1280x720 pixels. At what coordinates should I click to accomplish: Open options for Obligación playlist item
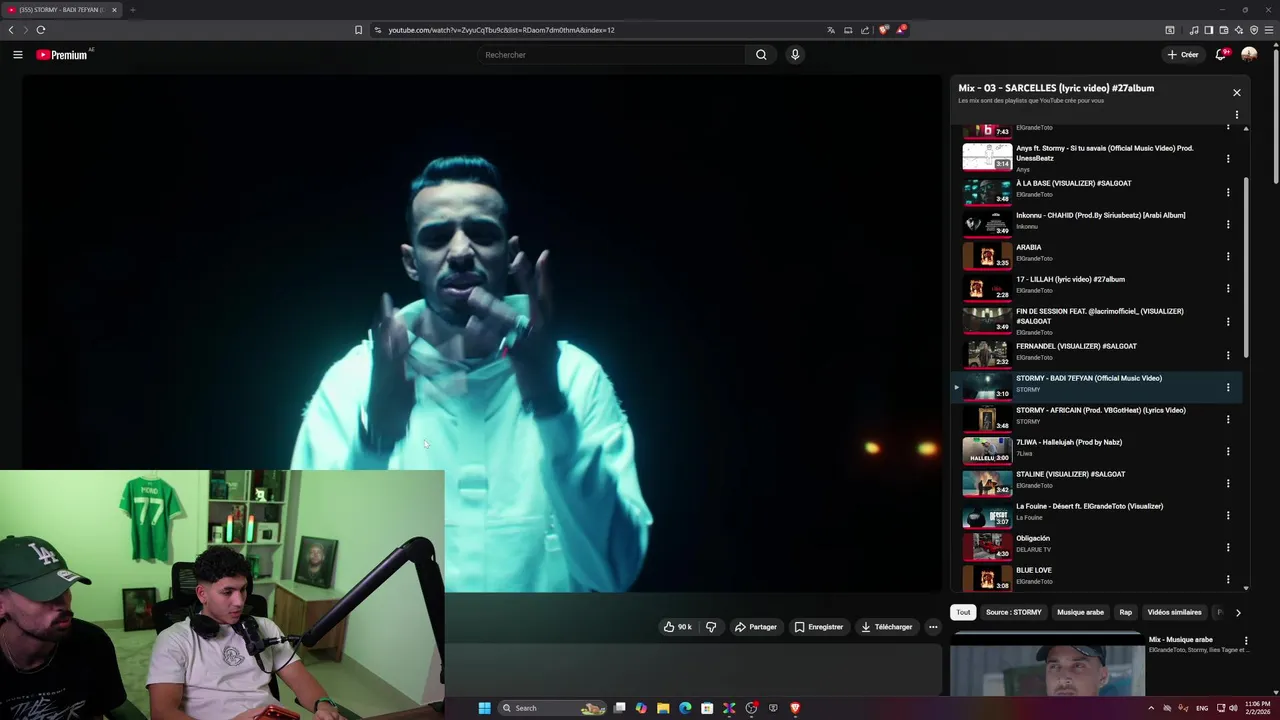[x=1228, y=547]
